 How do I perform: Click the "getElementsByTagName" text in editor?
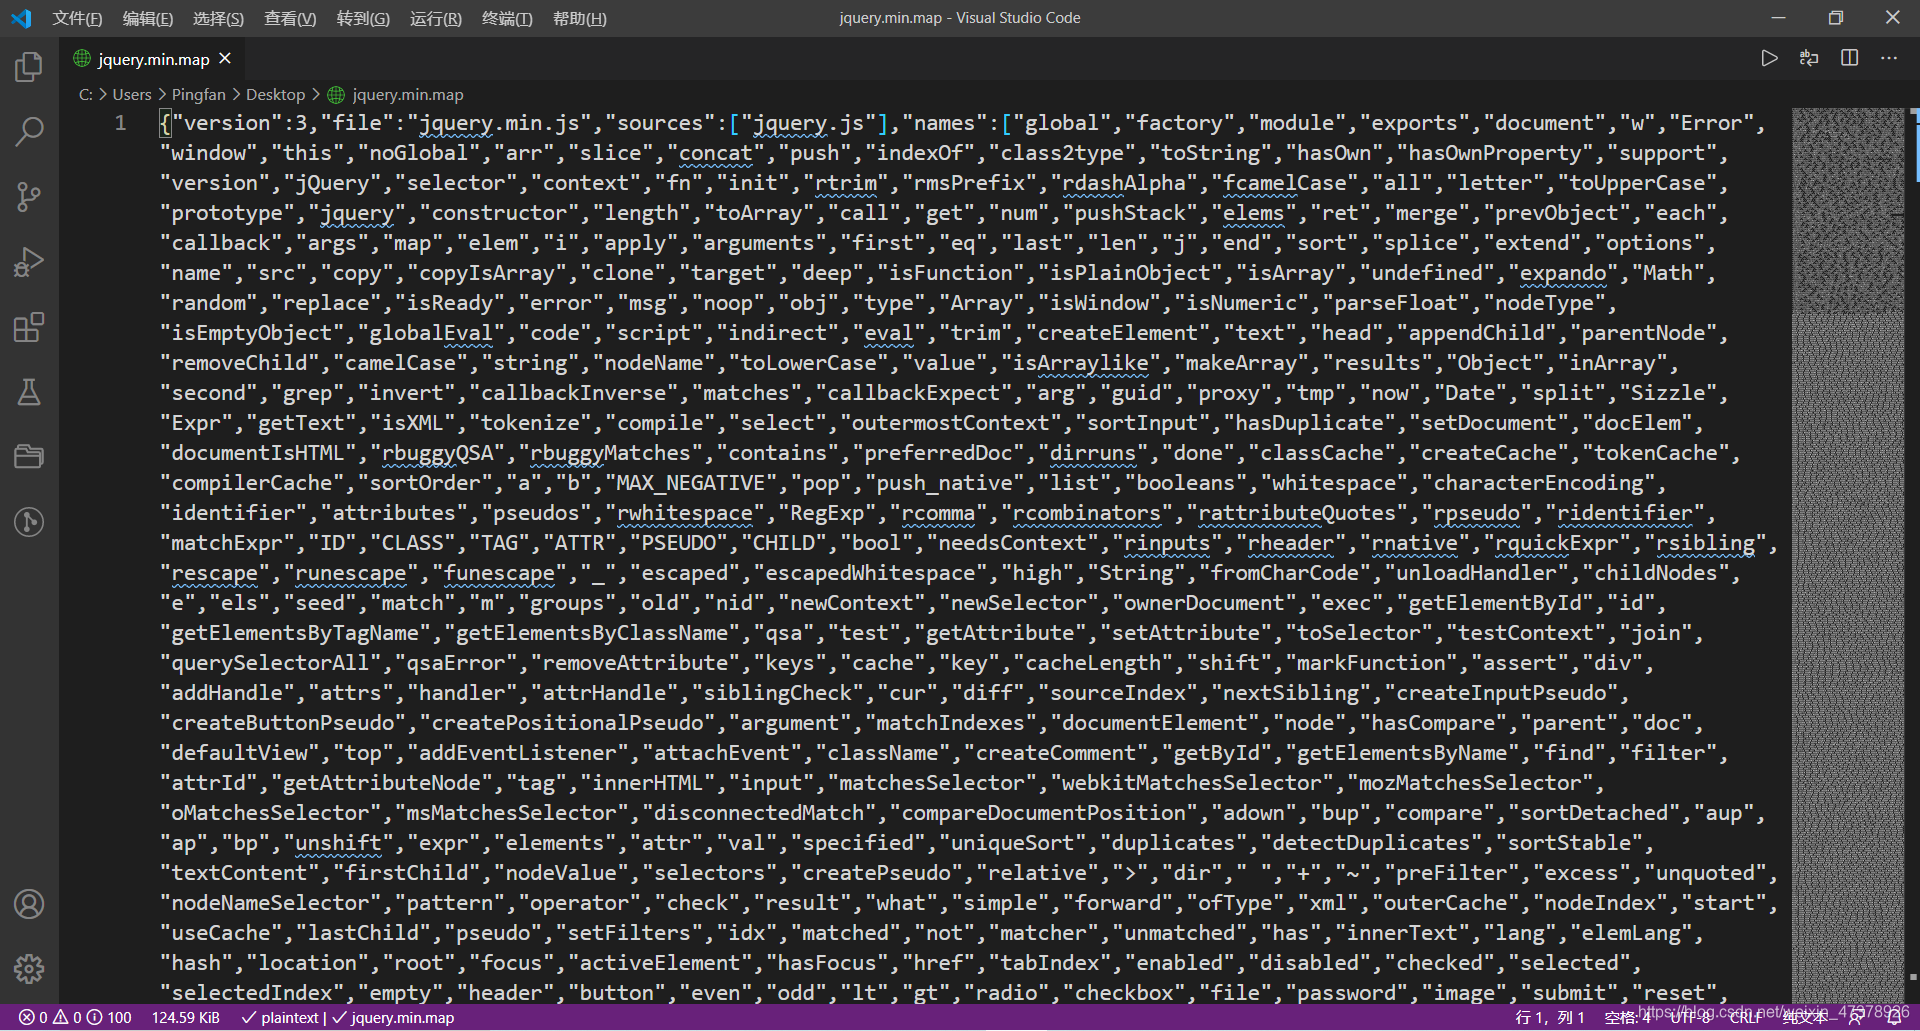click(x=295, y=633)
